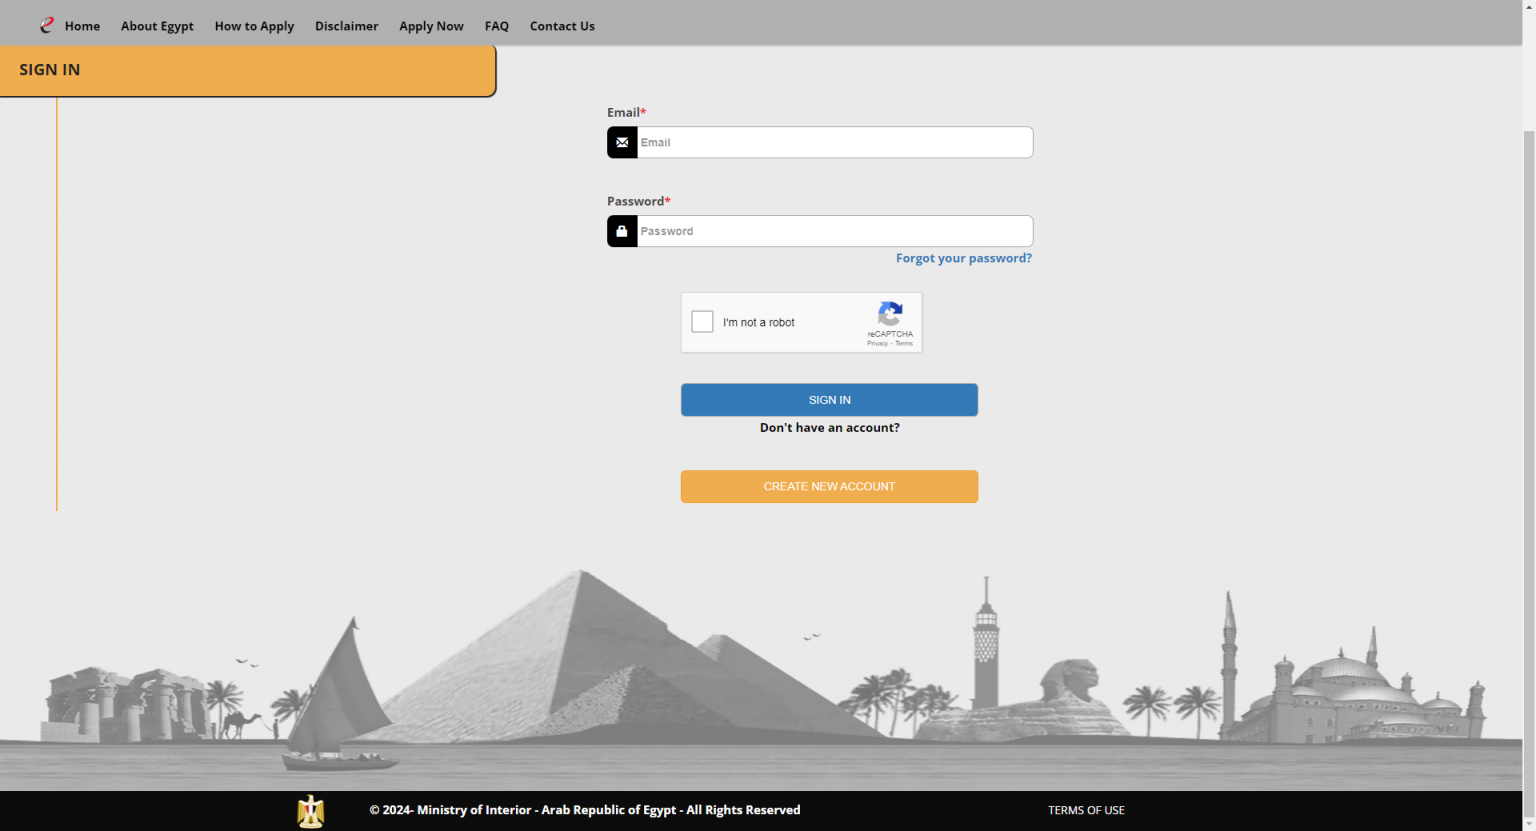Select Apply Now in the navigation bar
The width and height of the screenshot is (1536, 831).
click(x=431, y=26)
